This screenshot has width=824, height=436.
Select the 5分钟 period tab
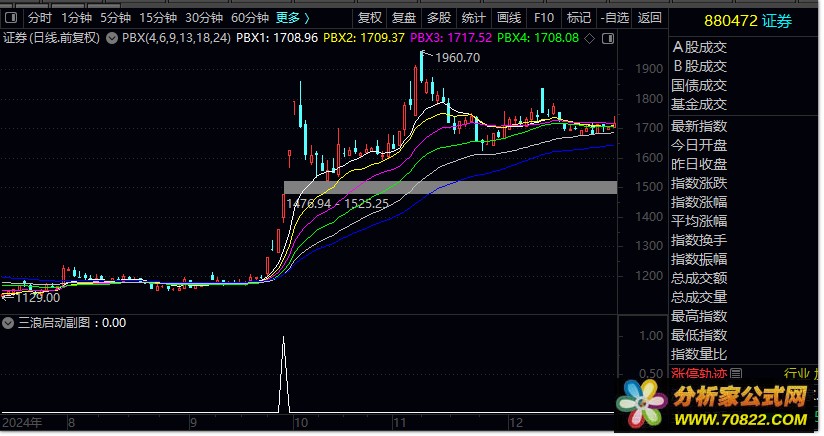pyautogui.click(x=116, y=18)
